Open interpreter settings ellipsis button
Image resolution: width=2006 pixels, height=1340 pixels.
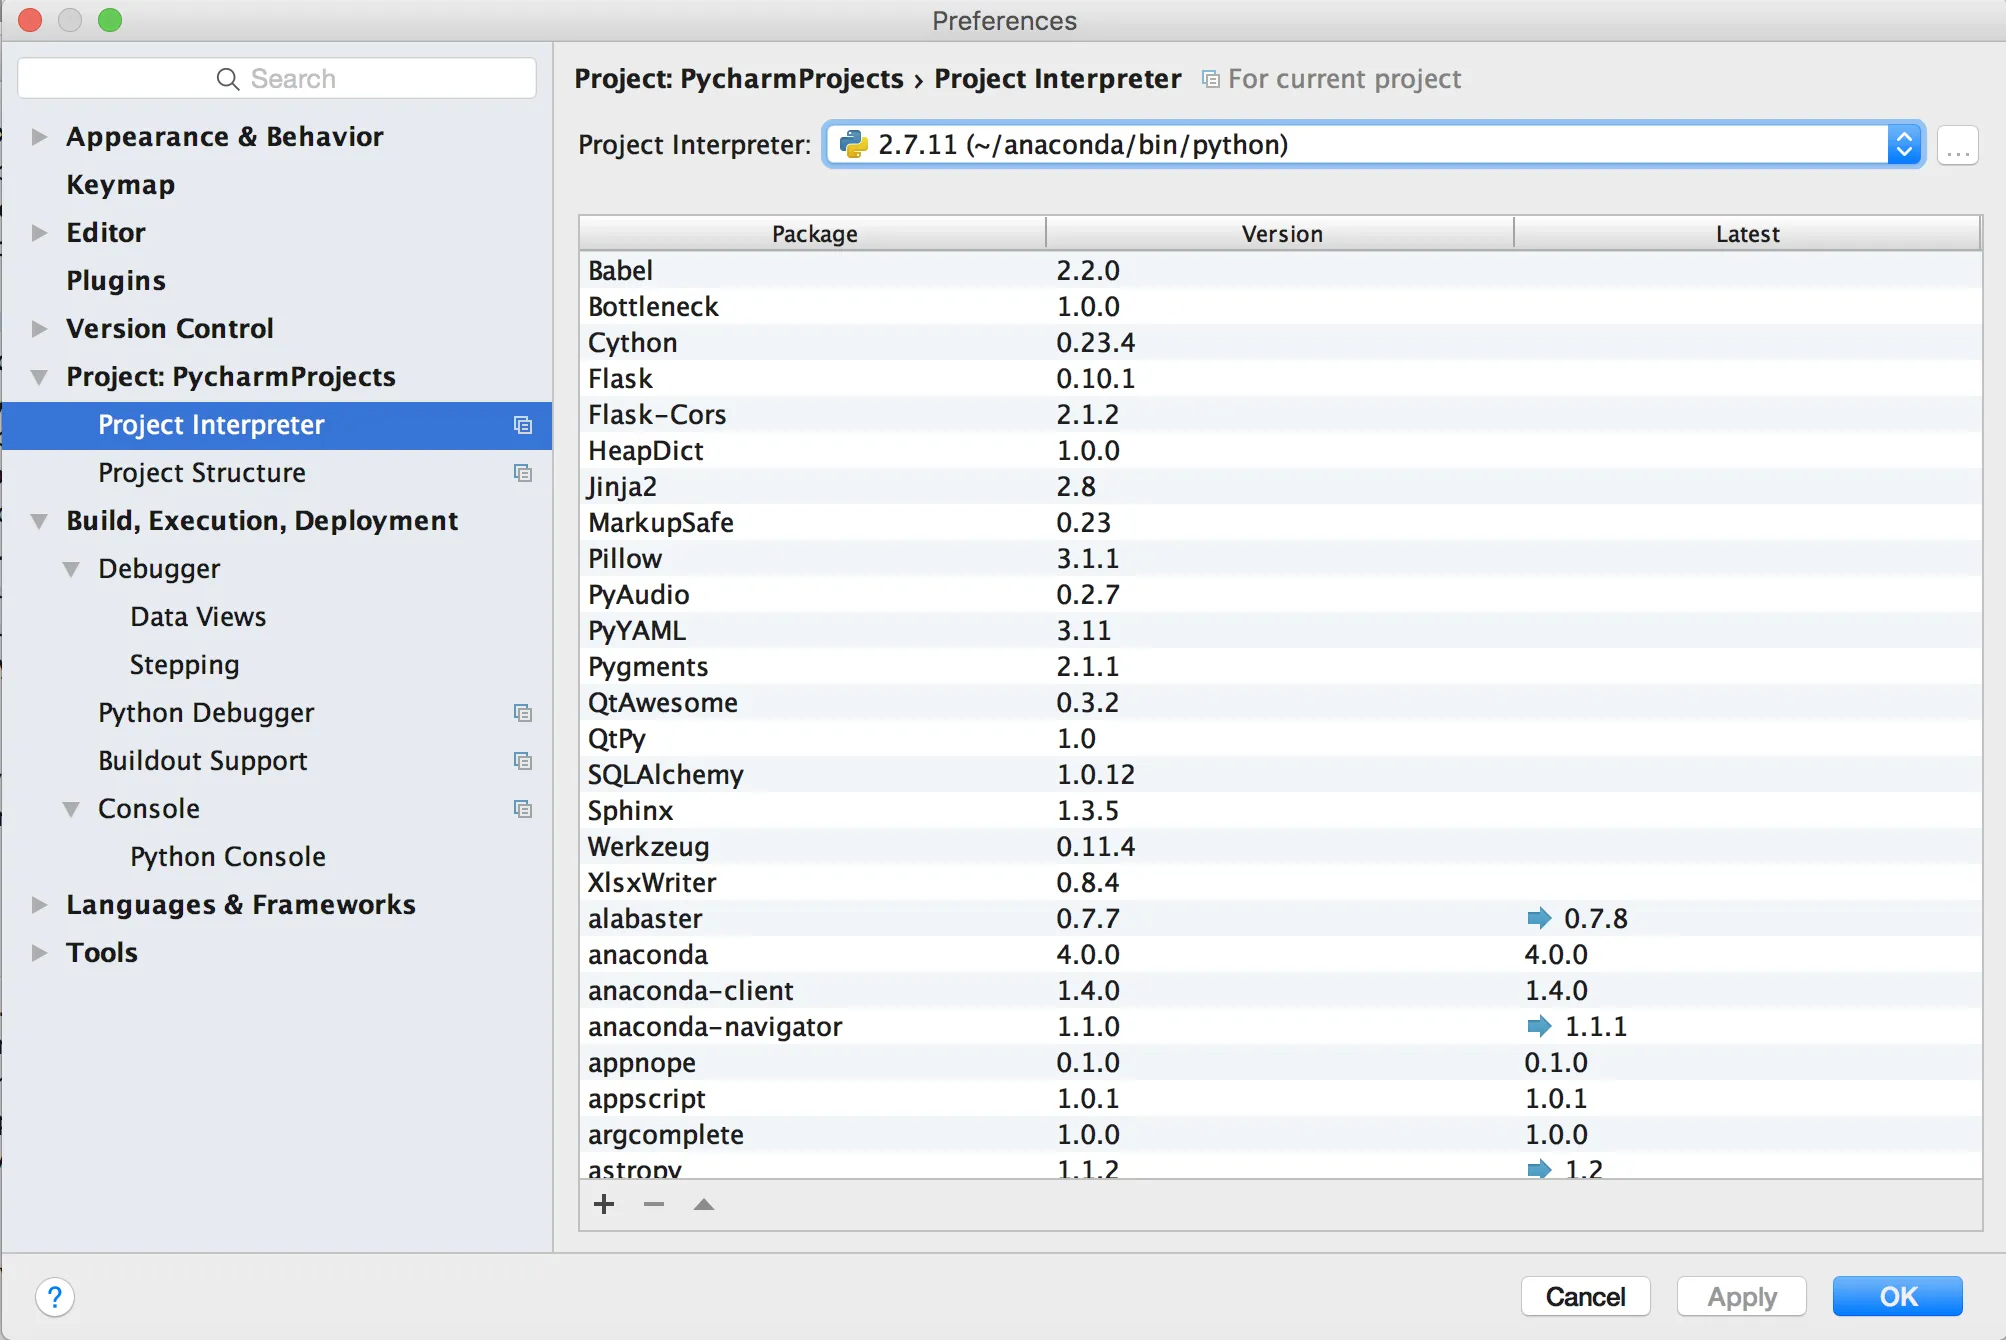coord(1957,146)
